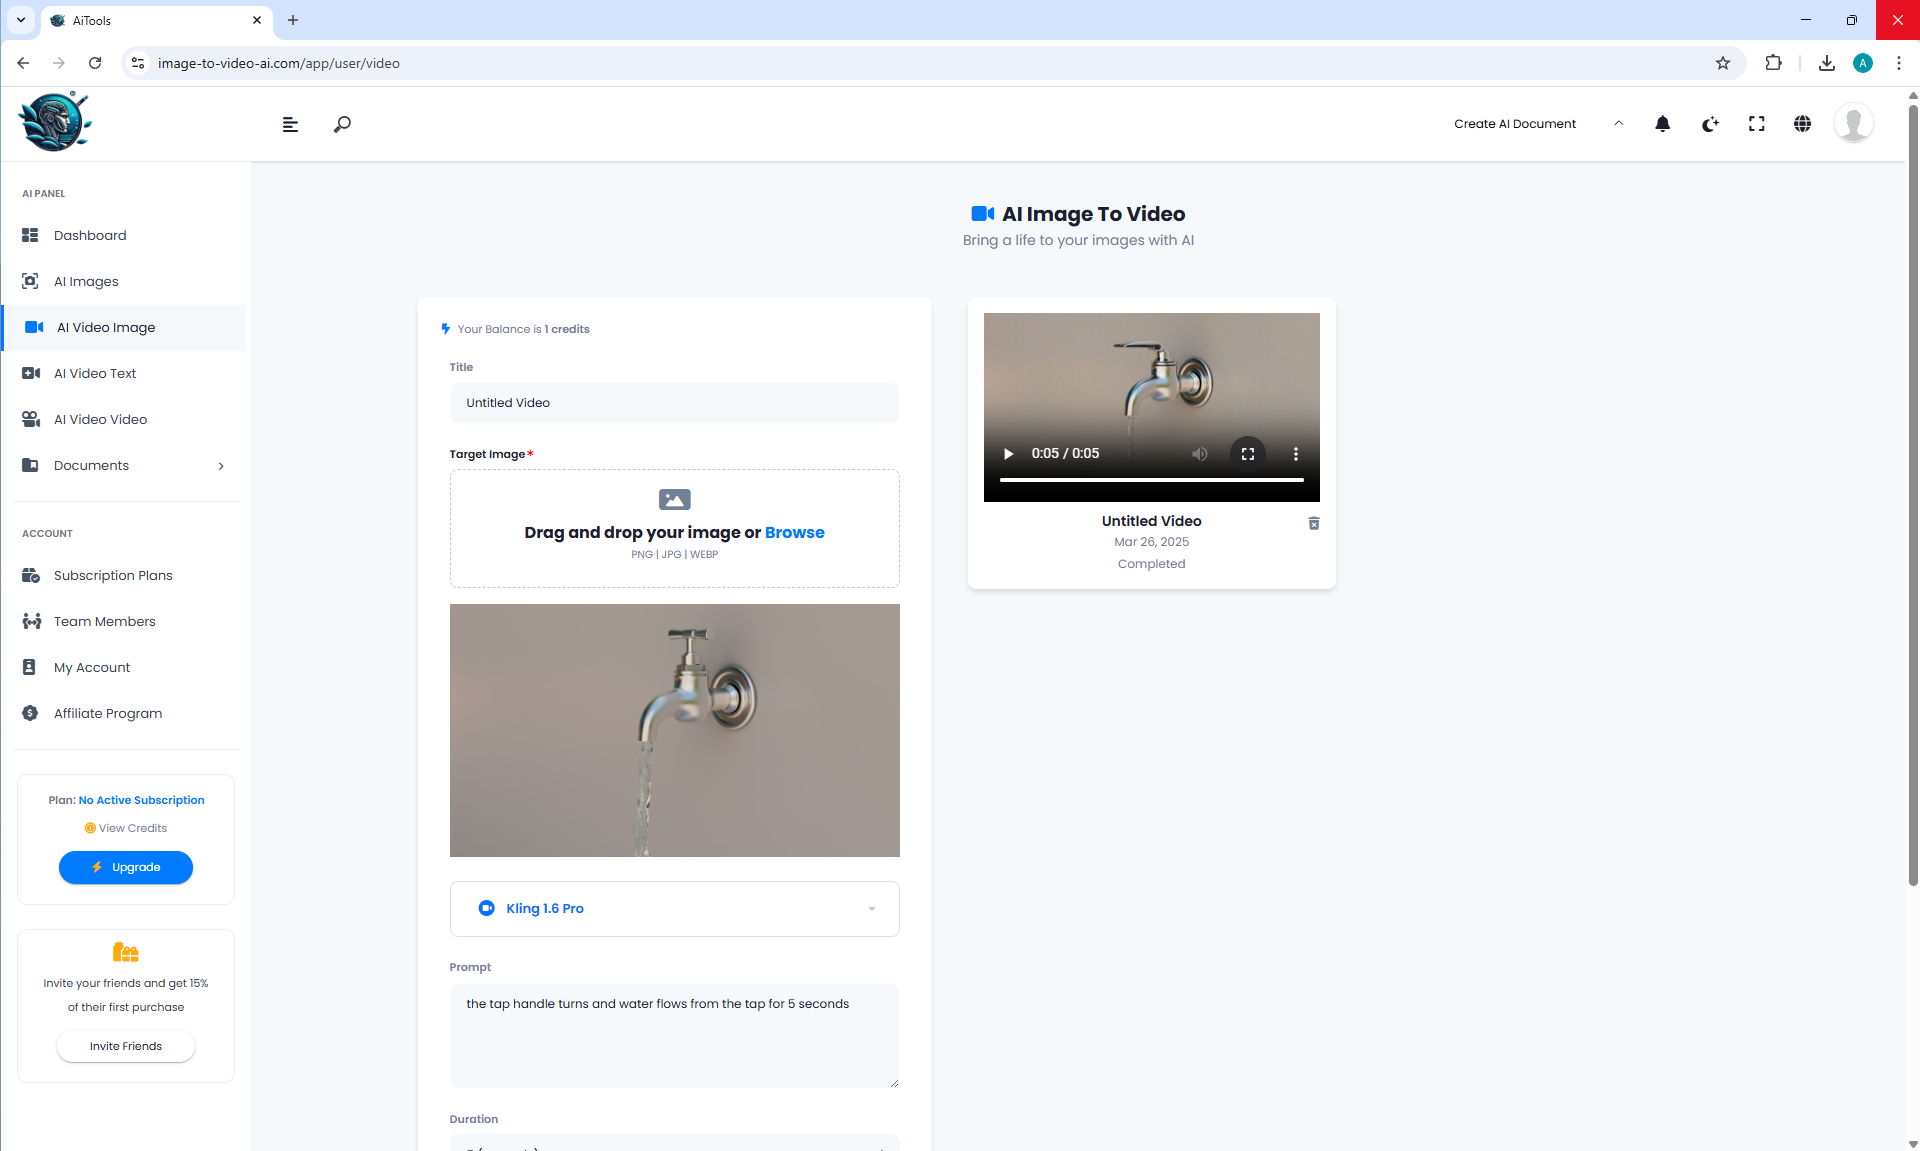1920x1151 pixels.
Task: Click Browse link to upload image
Action: click(x=794, y=532)
